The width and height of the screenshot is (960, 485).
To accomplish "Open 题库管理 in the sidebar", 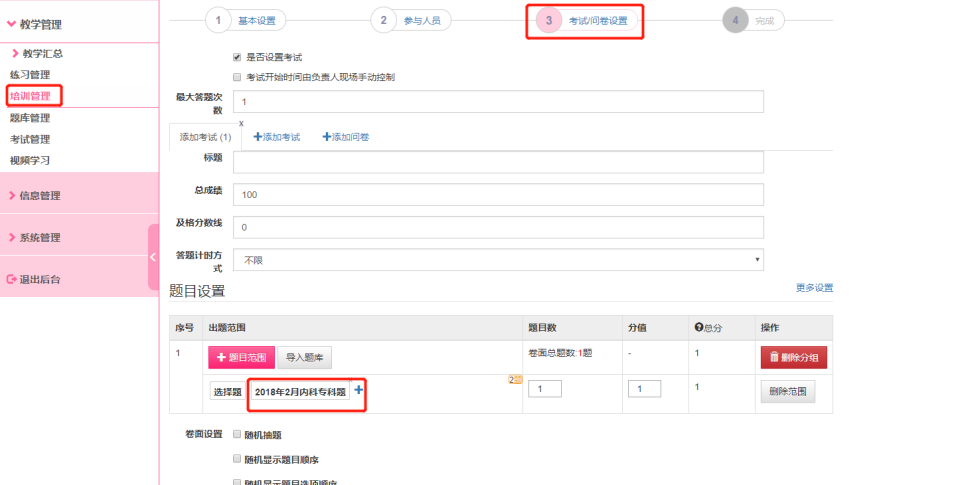I will click(x=30, y=118).
